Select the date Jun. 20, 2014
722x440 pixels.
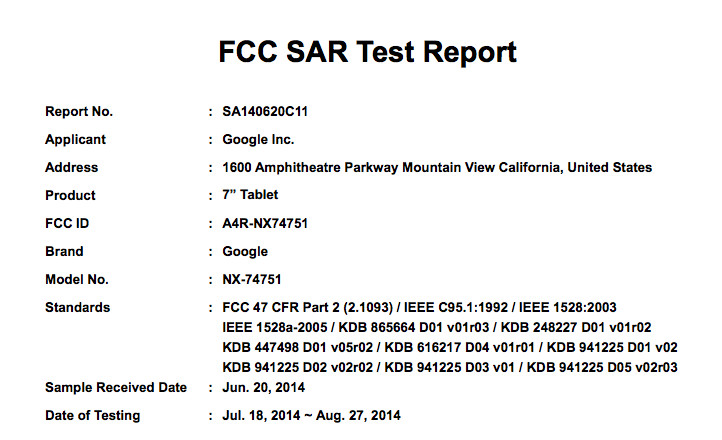pos(264,387)
